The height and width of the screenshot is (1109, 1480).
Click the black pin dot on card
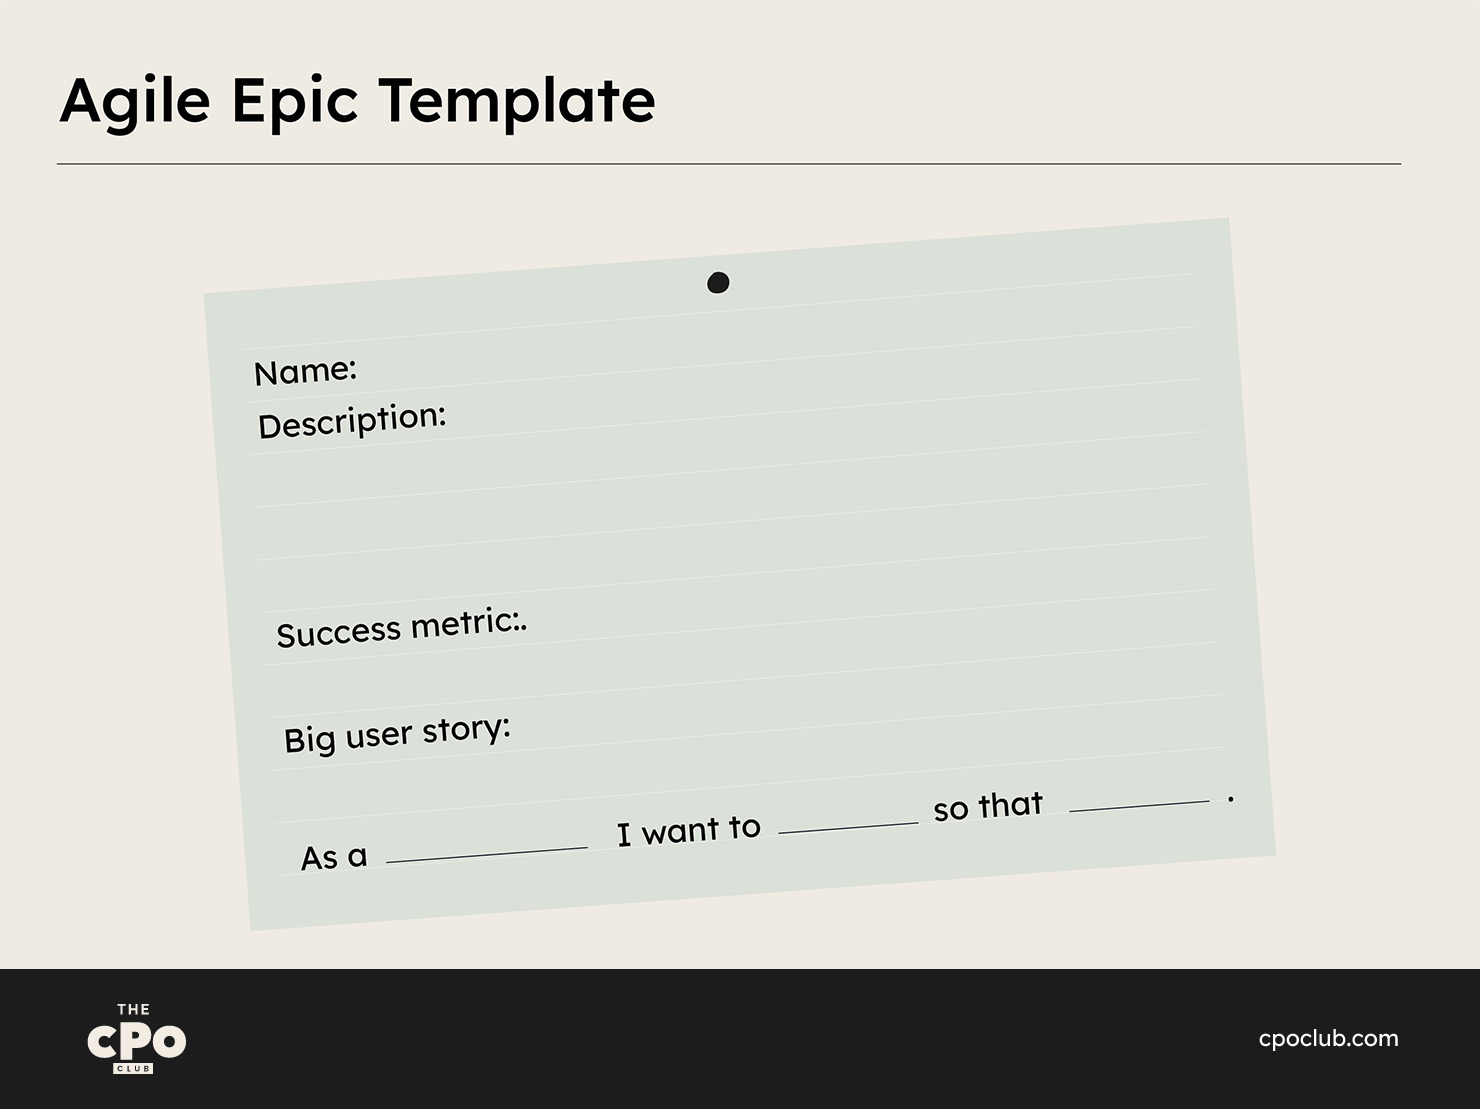(718, 283)
